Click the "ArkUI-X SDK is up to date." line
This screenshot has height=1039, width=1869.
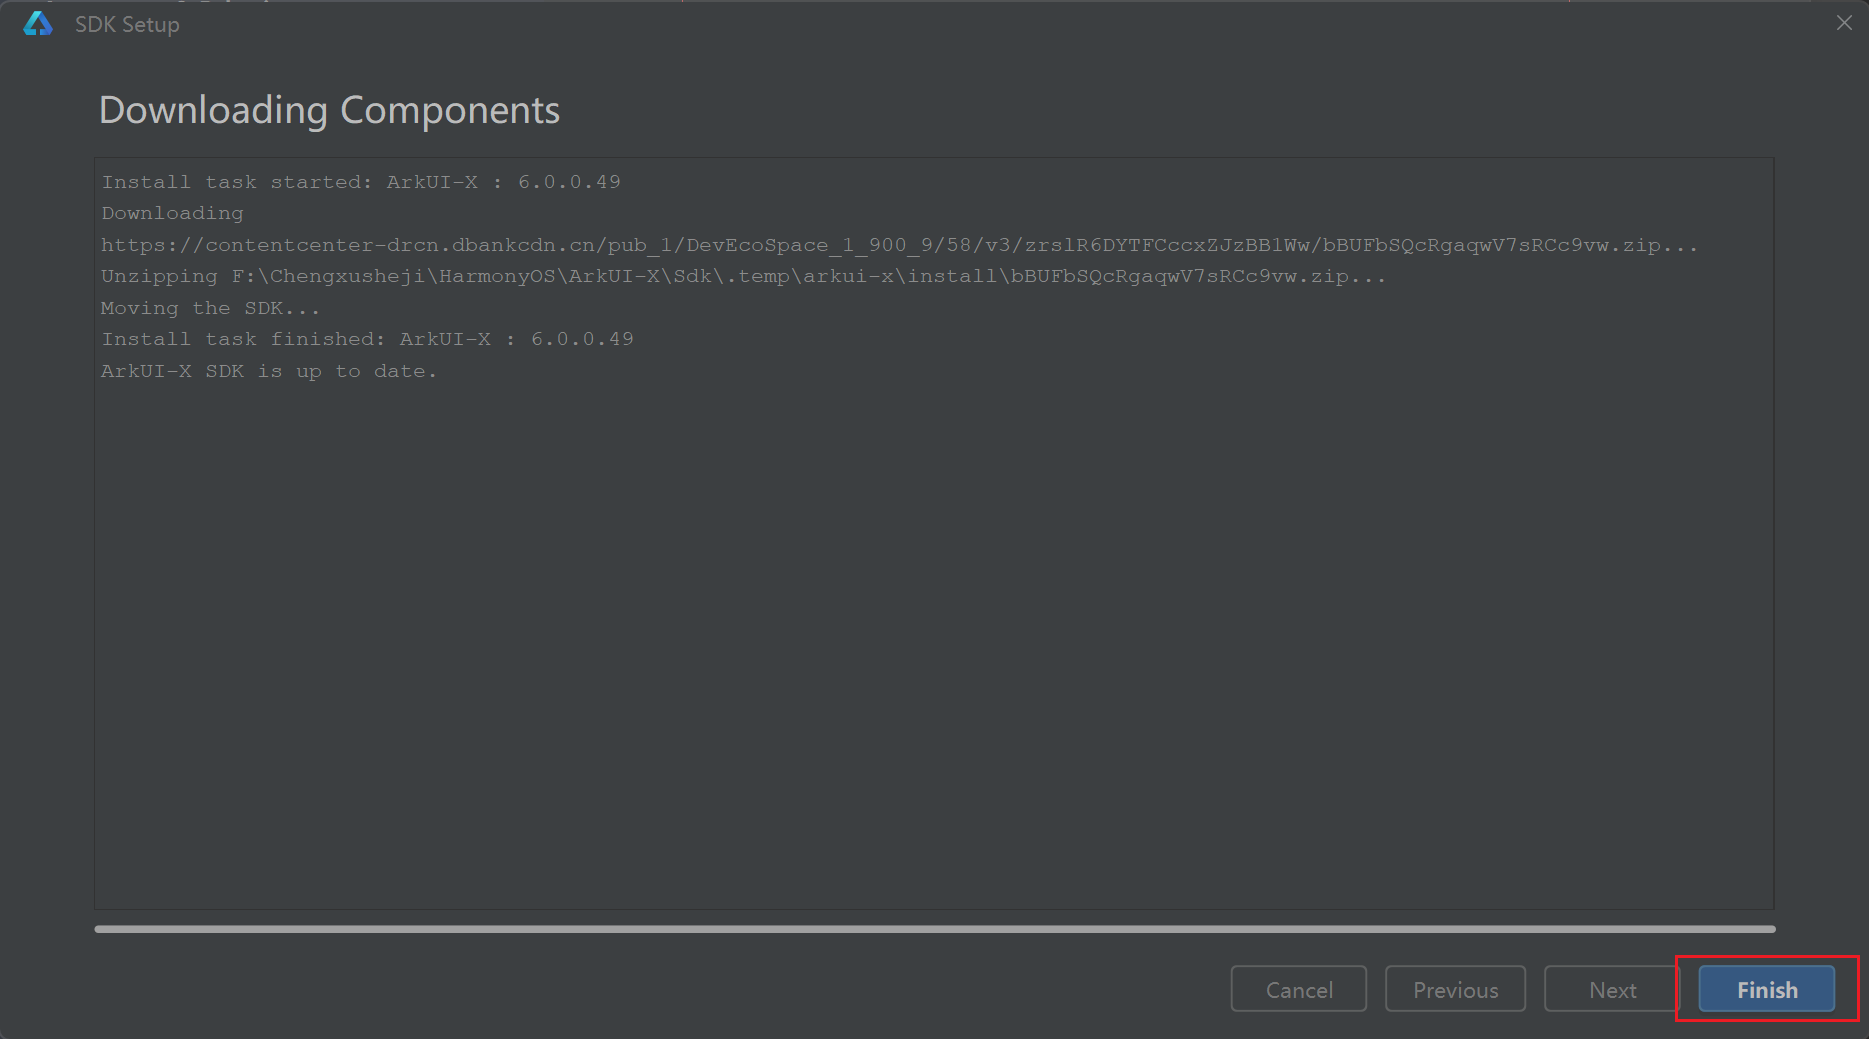click(268, 371)
